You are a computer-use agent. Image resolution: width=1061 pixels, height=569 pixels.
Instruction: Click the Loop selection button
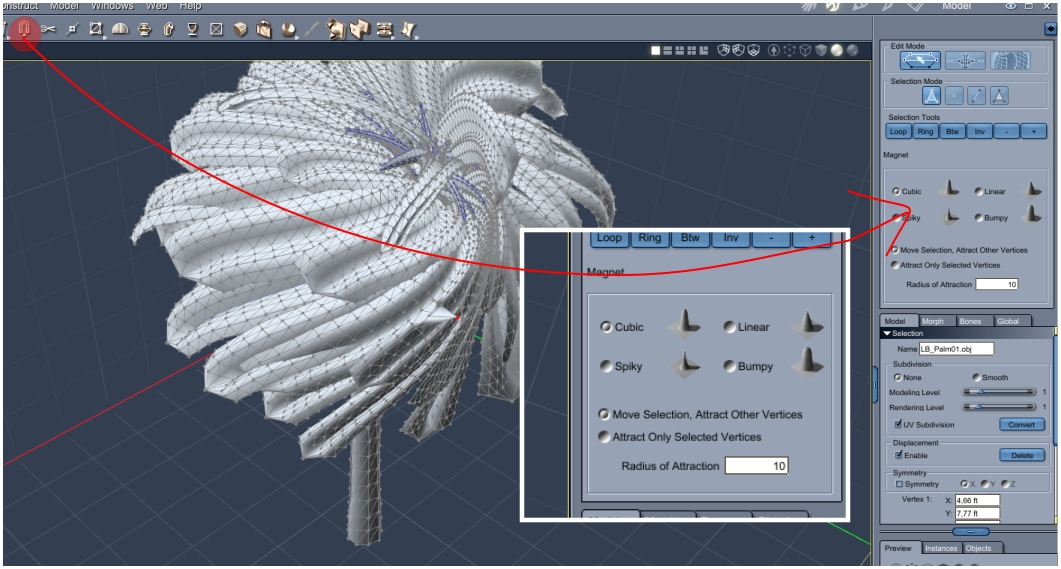898,131
